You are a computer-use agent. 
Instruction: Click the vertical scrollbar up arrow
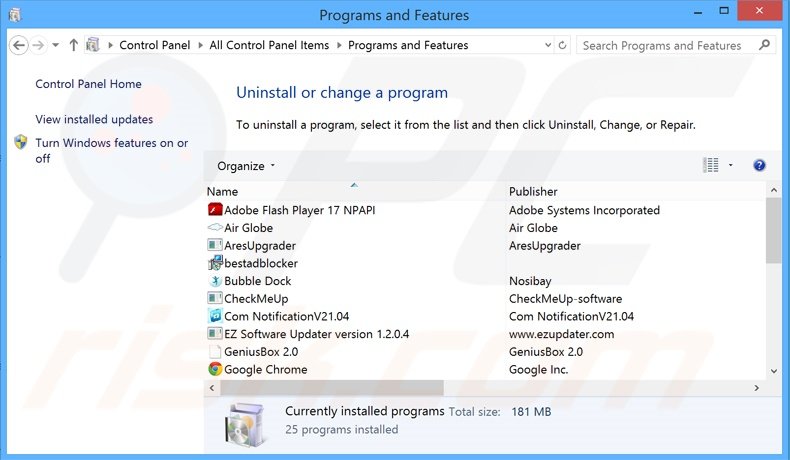point(774,190)
